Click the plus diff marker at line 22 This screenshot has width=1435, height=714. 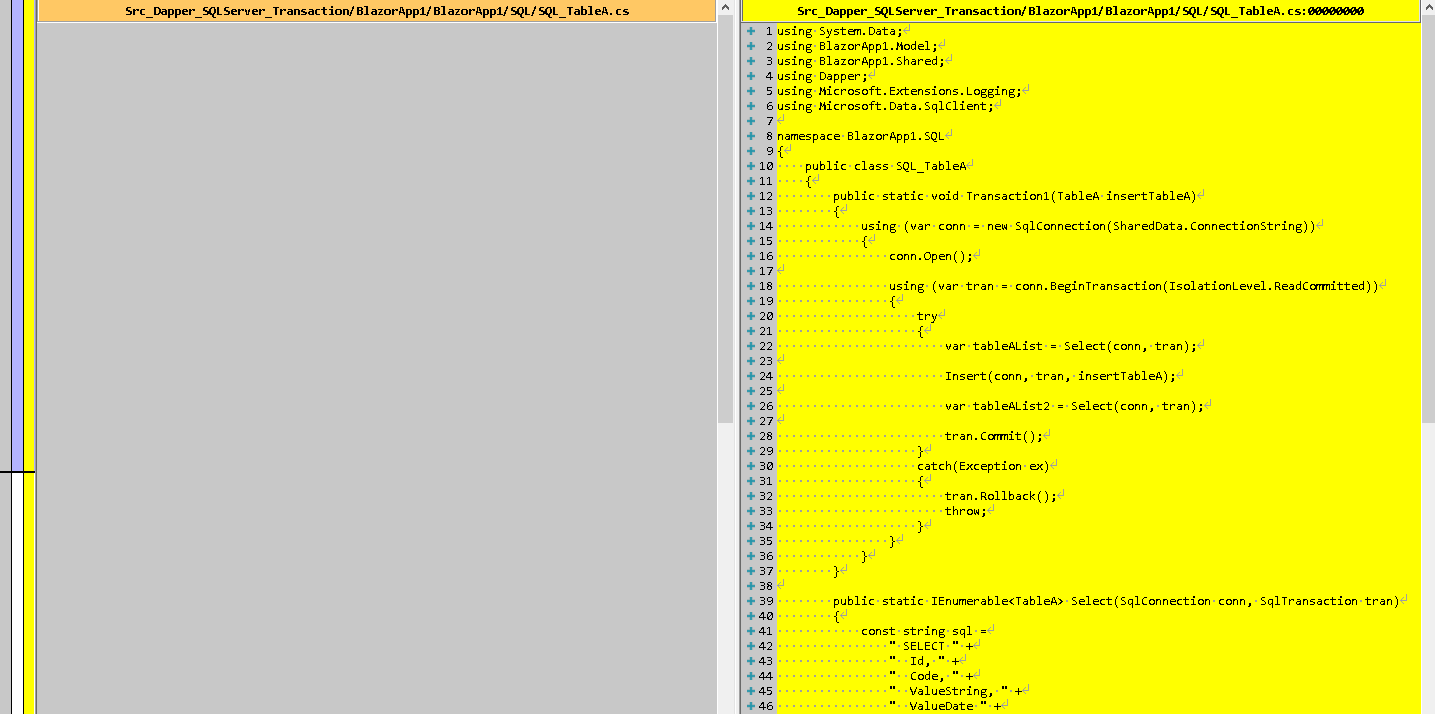click(x=750, y=346)
